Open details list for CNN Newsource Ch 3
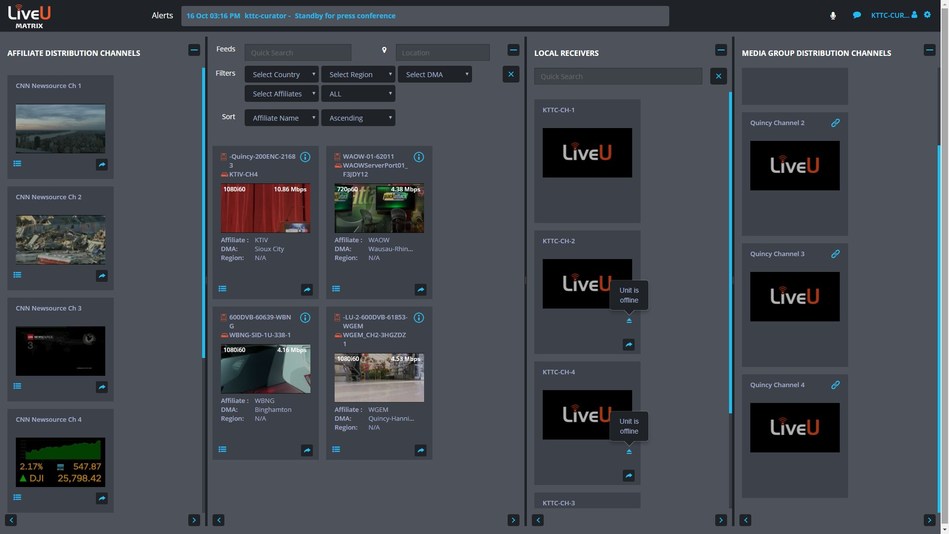Viewport: 949px width, 534px height. (18, 386)
